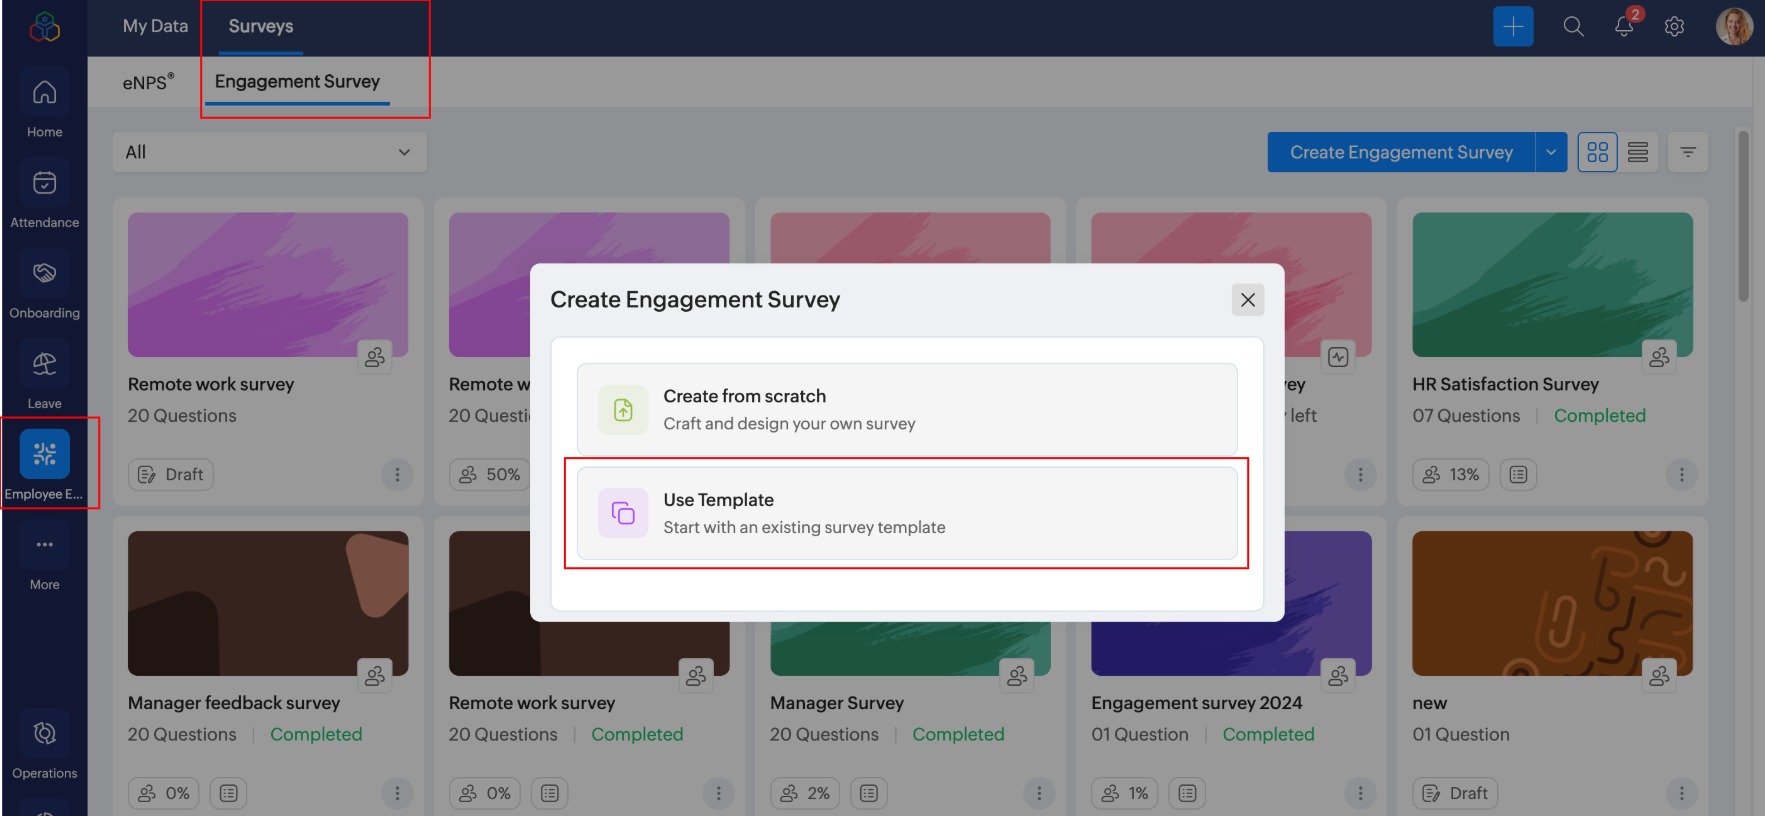Select Use Template option
The width and height of the screenshot is (1765, 816).
pos(907,513)
